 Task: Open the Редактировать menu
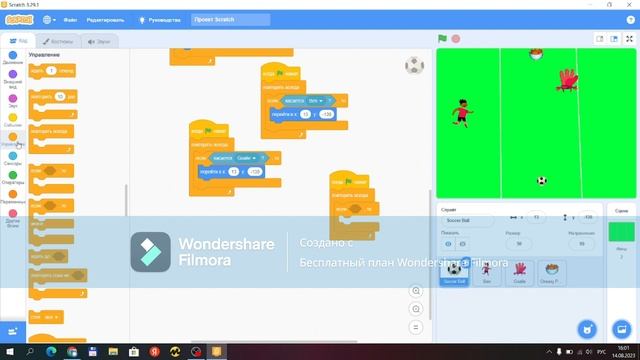[105, 20]
